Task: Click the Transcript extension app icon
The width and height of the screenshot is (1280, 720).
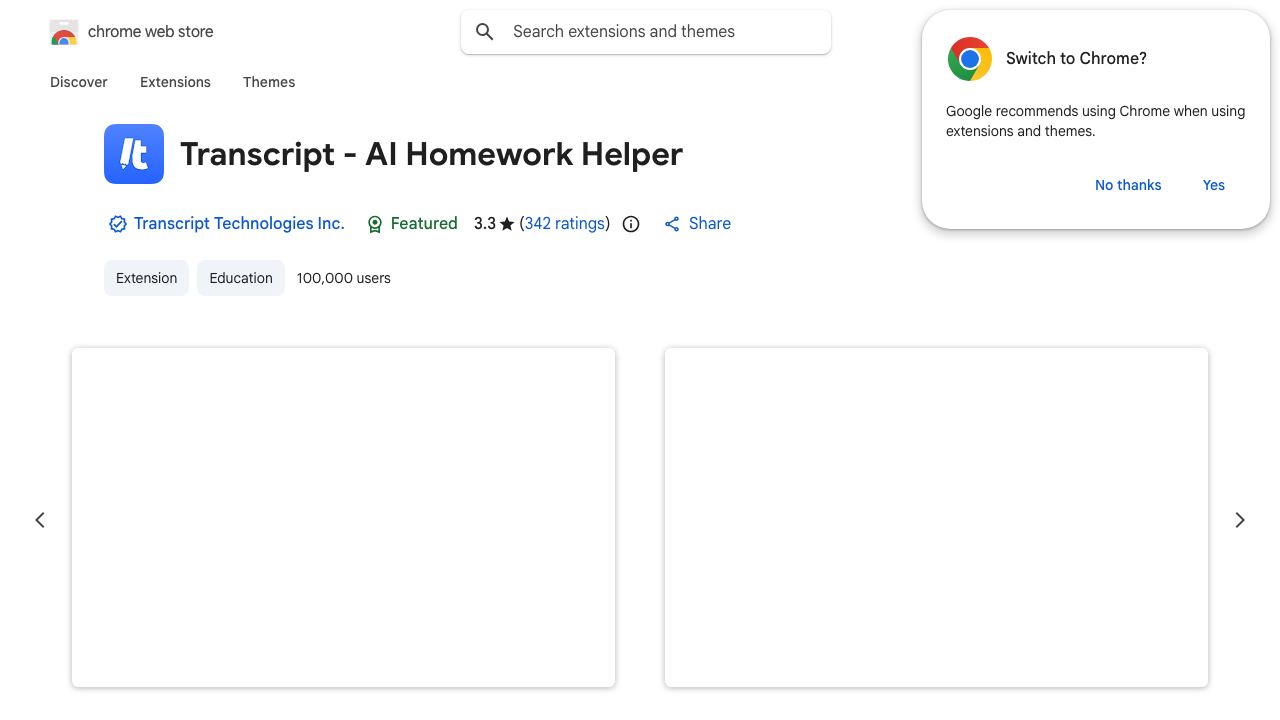Action: pos(134,154)
